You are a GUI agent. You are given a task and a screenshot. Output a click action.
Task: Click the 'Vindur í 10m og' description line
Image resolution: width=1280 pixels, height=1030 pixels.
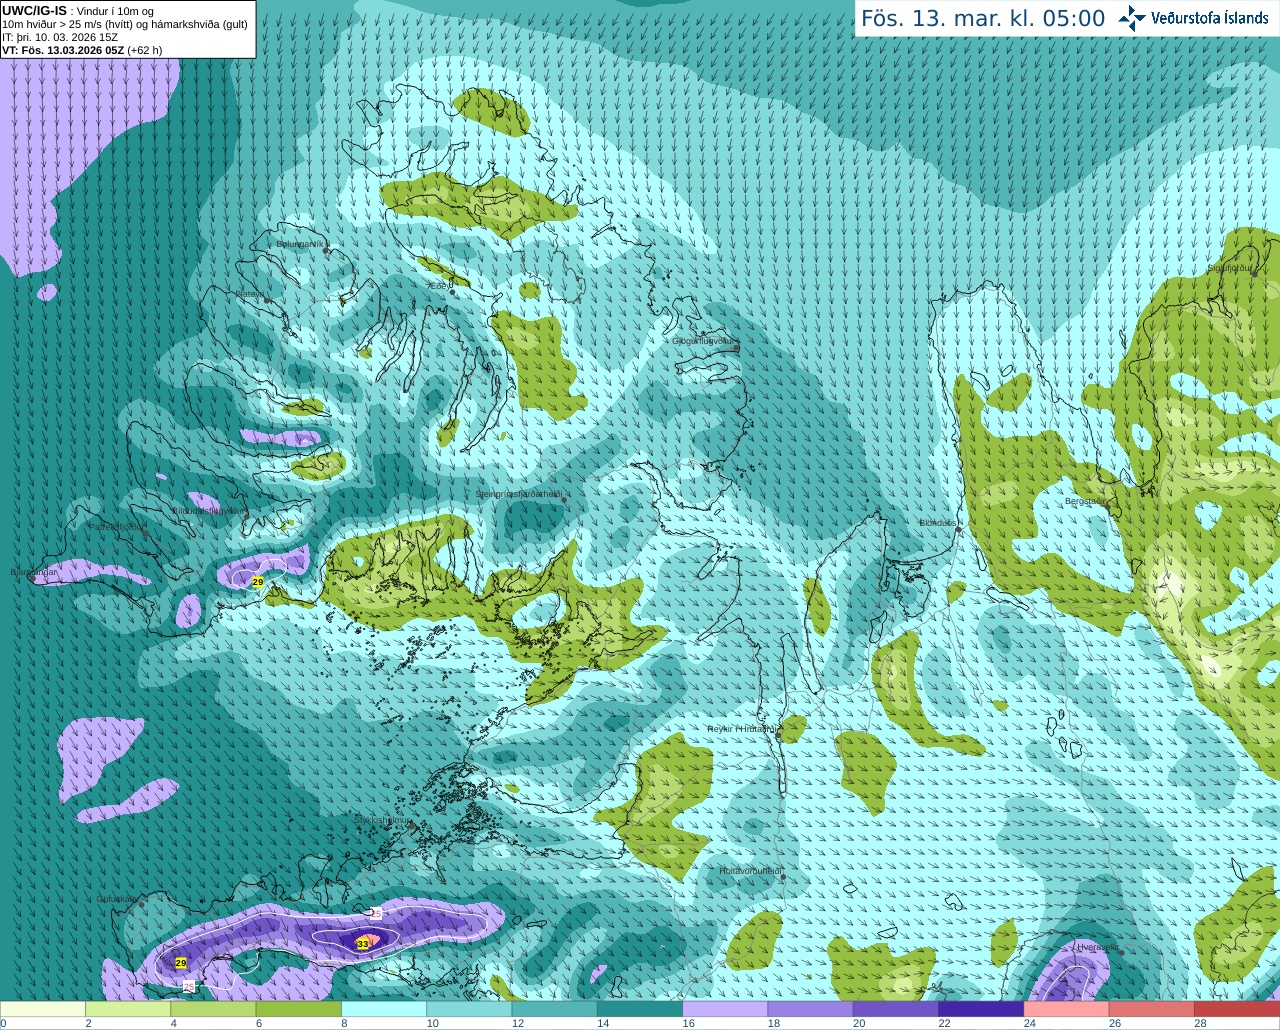115,11
